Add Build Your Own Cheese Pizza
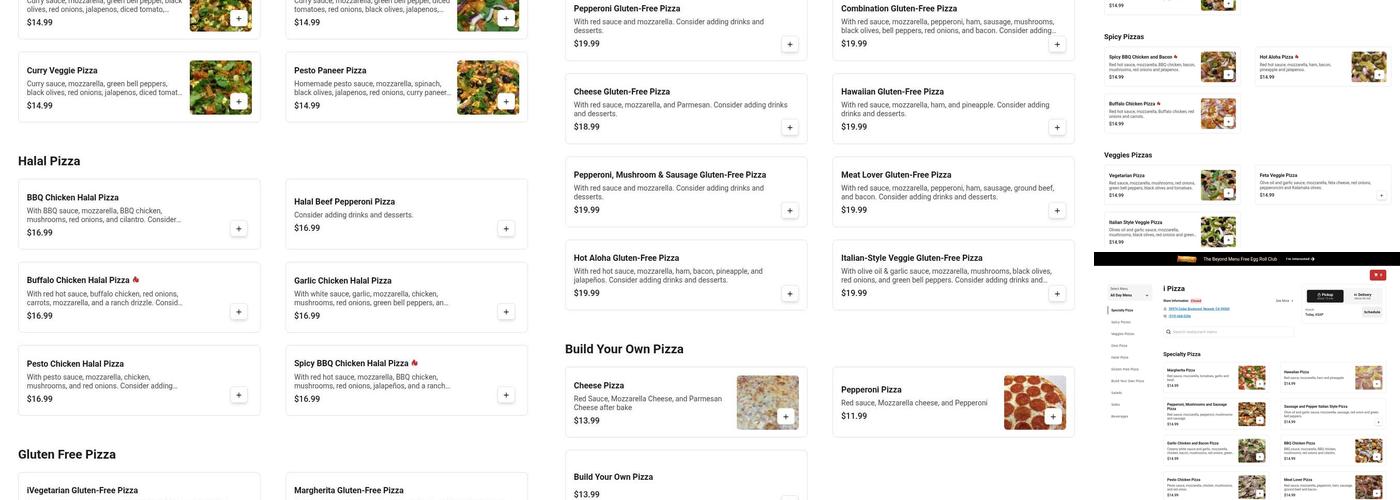 (x=785, y=417)
